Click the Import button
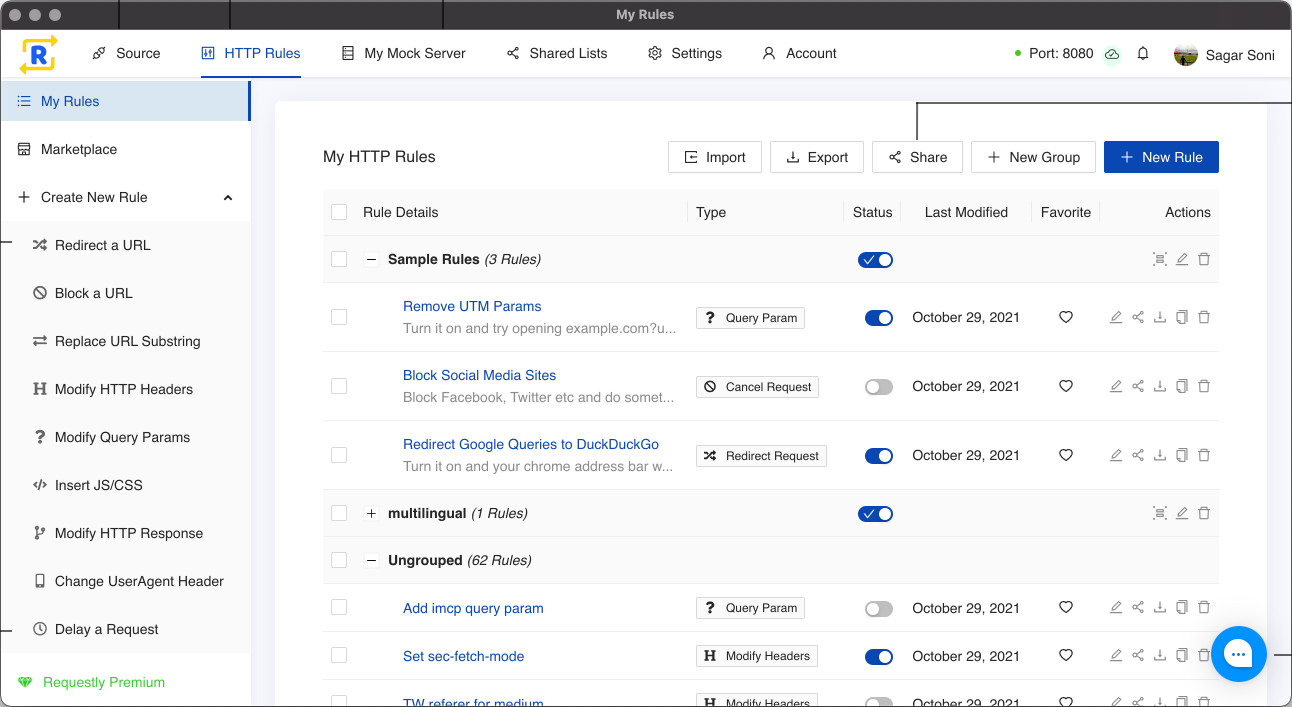Viewport: 1292px width, 707px height. pos(715,157)
